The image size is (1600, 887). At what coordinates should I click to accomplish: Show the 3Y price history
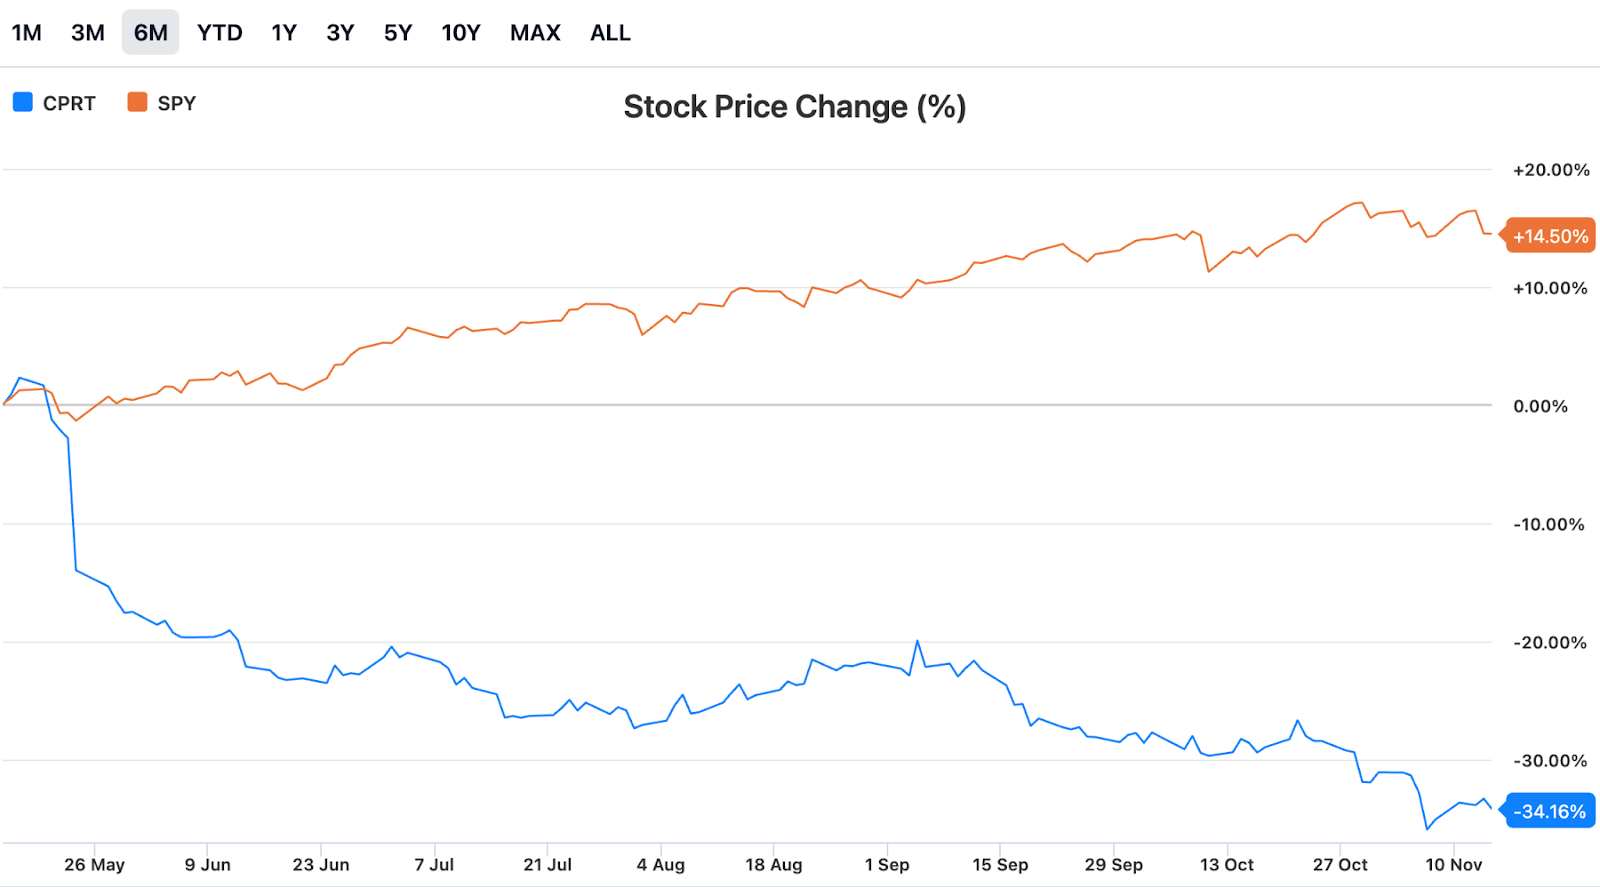point(340,33)
